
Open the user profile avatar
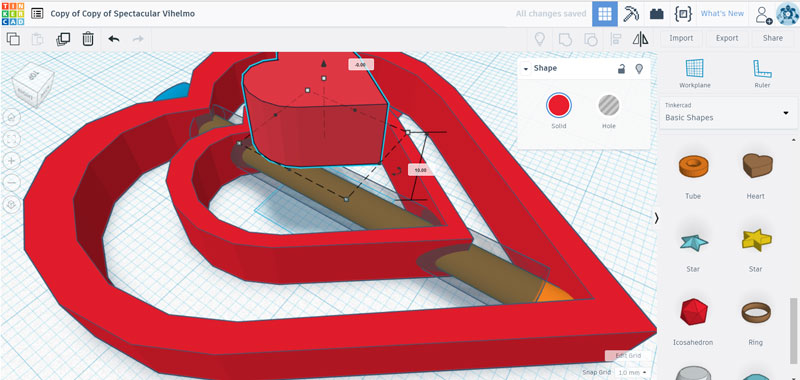pos(787,14)
